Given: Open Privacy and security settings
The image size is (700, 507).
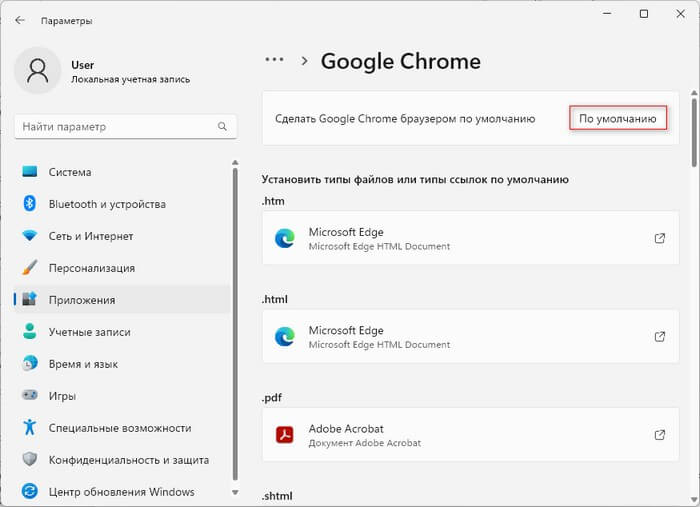Looking at the screenshot, I should tap(129, 460).
